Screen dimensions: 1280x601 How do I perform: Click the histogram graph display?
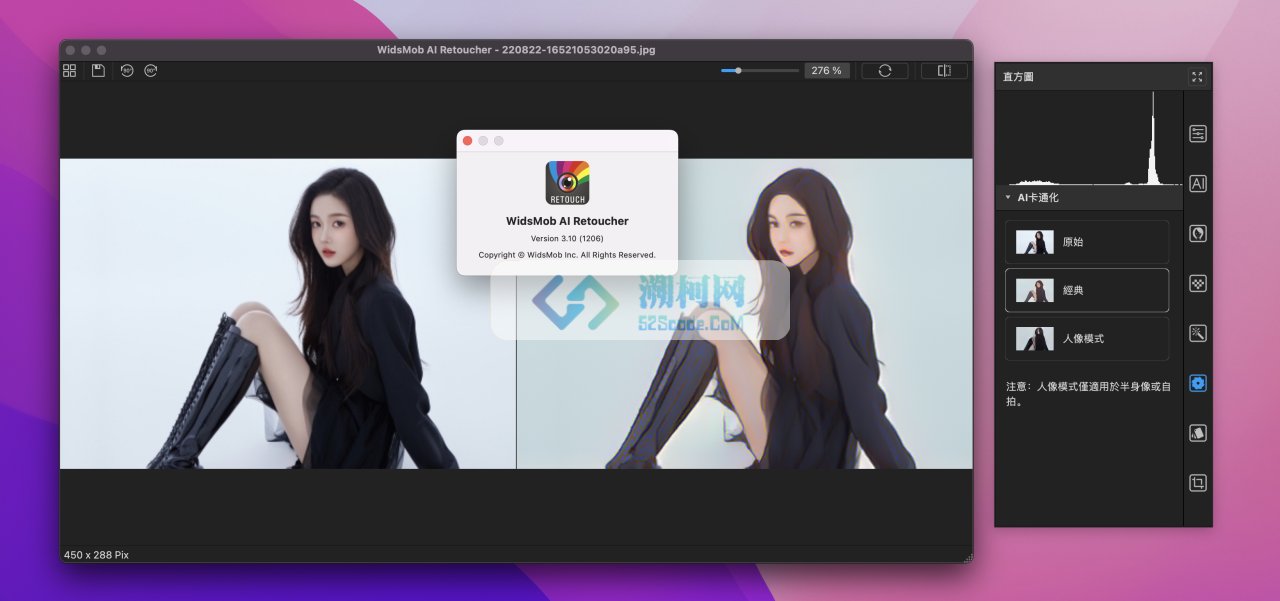(1089, 138)
